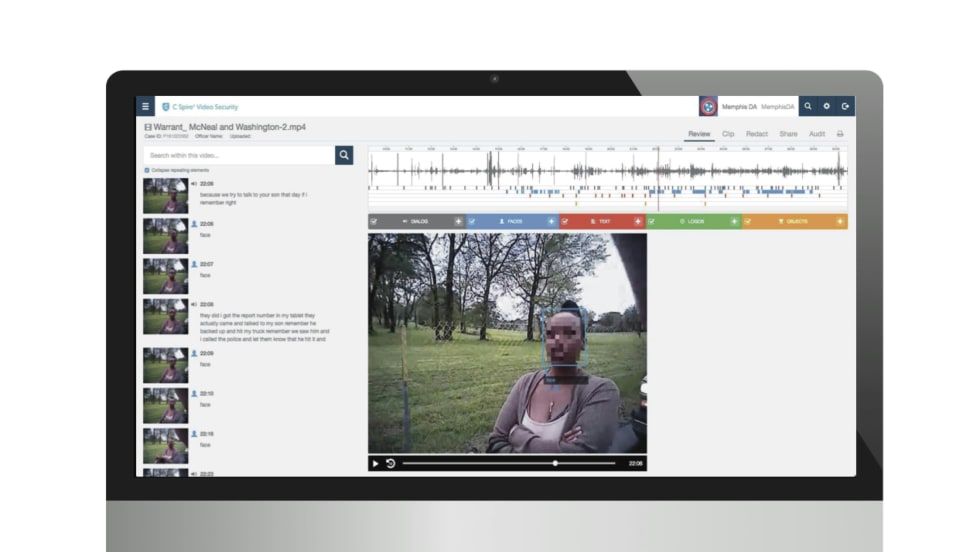Click the rewind/replay icon in player
This screenshot has height=552, width=980.
coord(390,463)
